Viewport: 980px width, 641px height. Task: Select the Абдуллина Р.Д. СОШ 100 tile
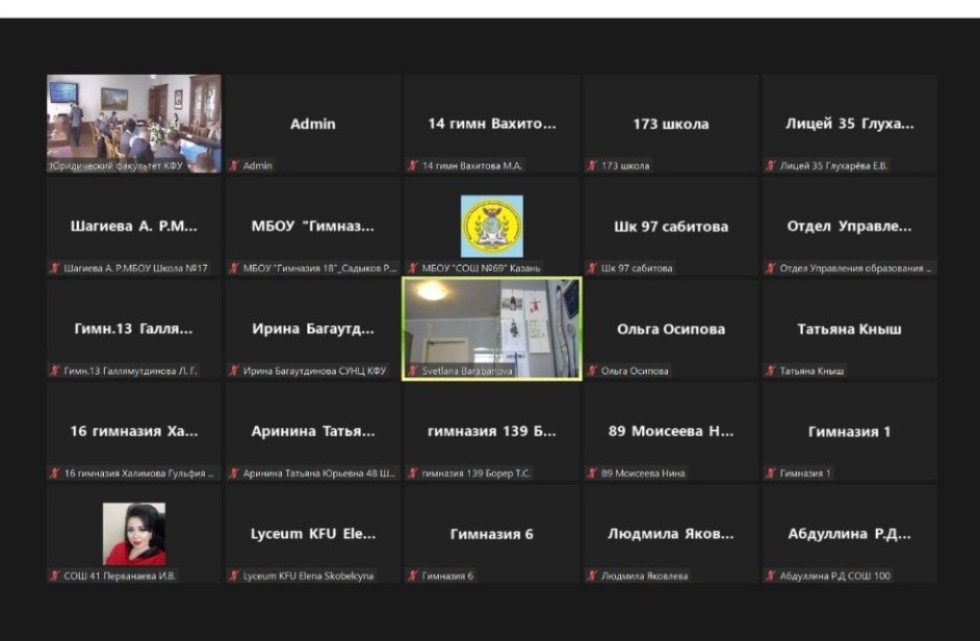(849, 534)
